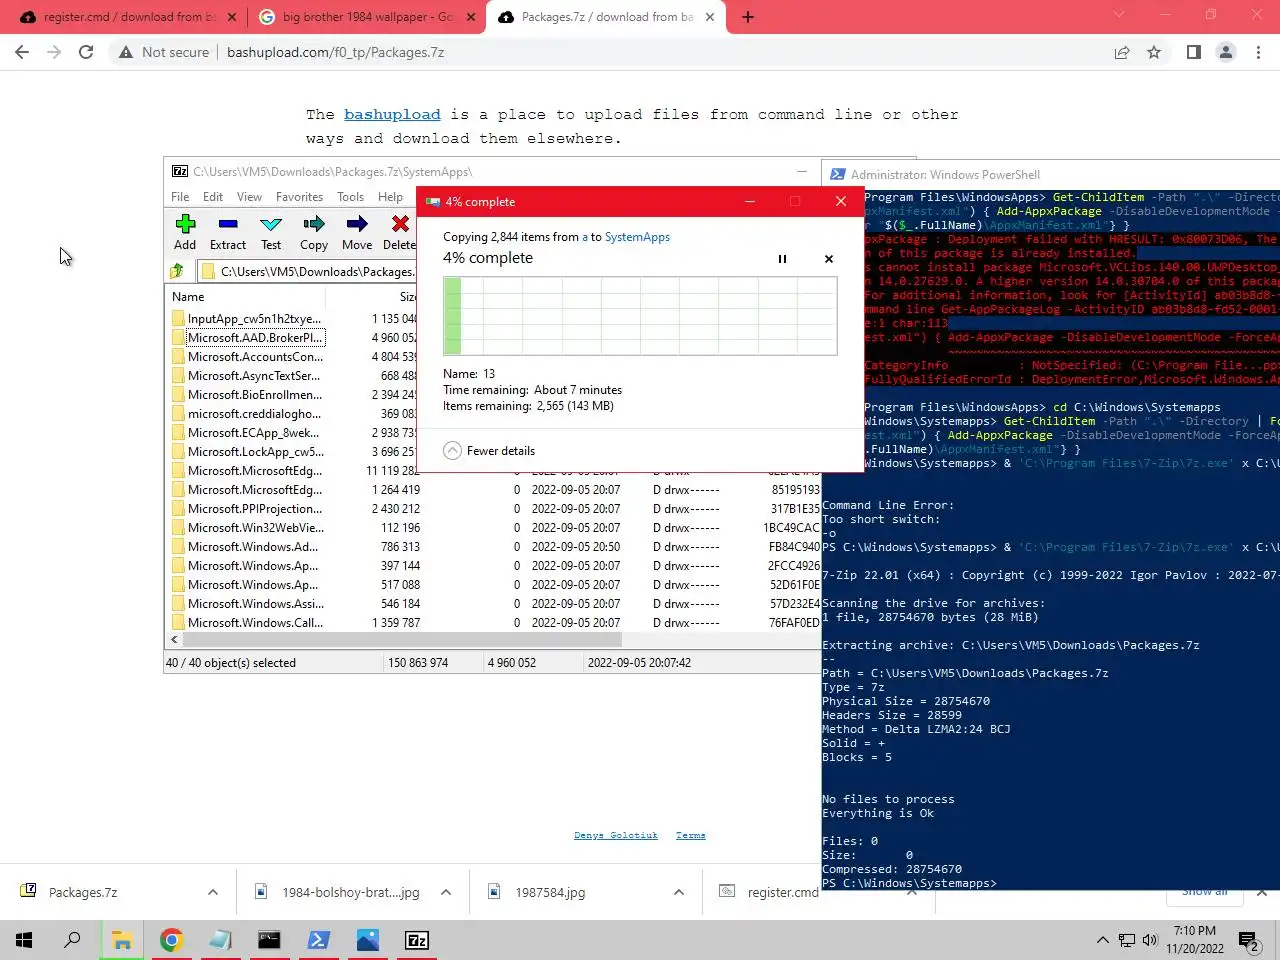
Task: Close the big brother 1984 wallpaper tab
Action: pyautogui.click(x=472, y=17)
